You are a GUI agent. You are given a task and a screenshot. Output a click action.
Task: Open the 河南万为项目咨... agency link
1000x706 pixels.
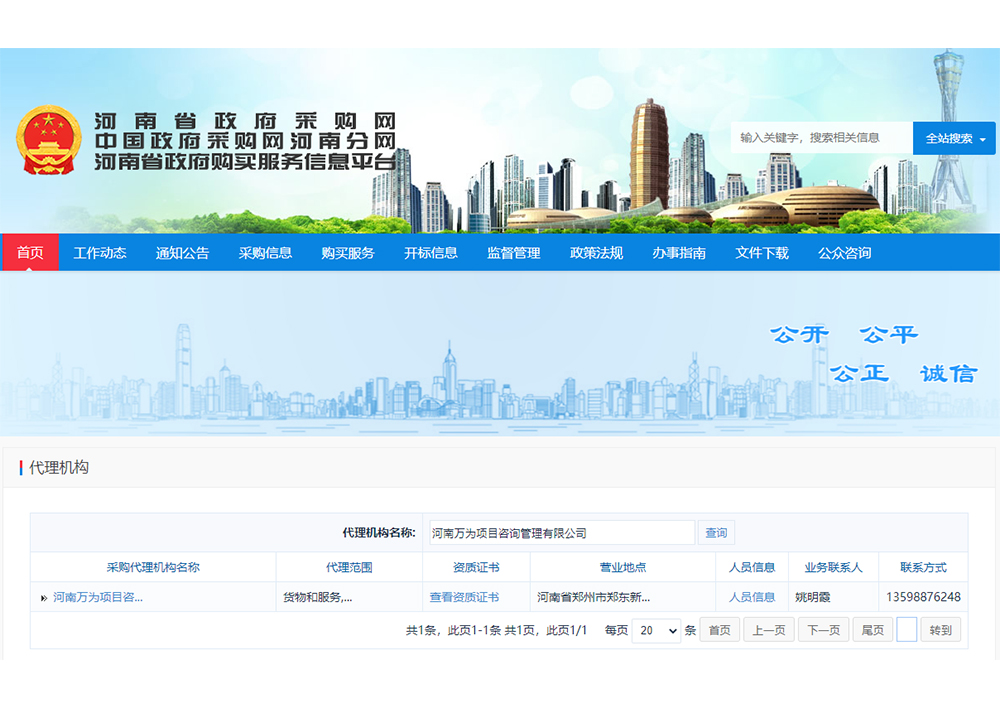(x=98, y=598)
